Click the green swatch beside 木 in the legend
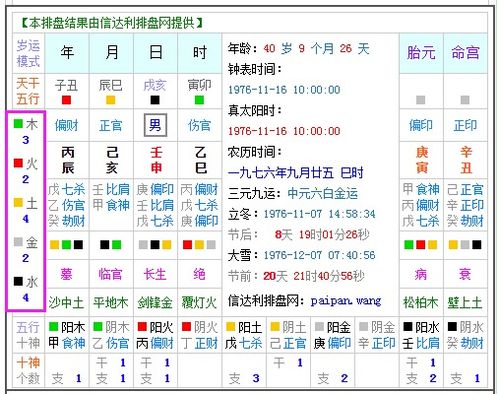Image resolution: width=499 pixels, height=394 pixels. tap(18, 124)
